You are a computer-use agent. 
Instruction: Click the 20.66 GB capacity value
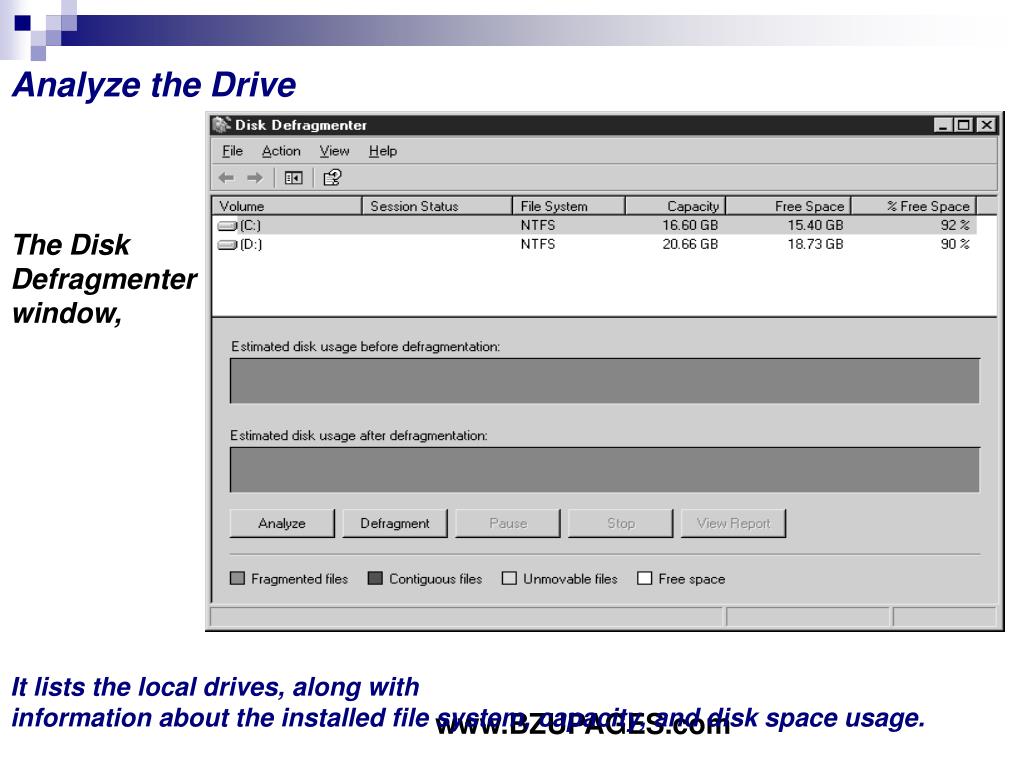pyautogui.click(x=690, y=244)
